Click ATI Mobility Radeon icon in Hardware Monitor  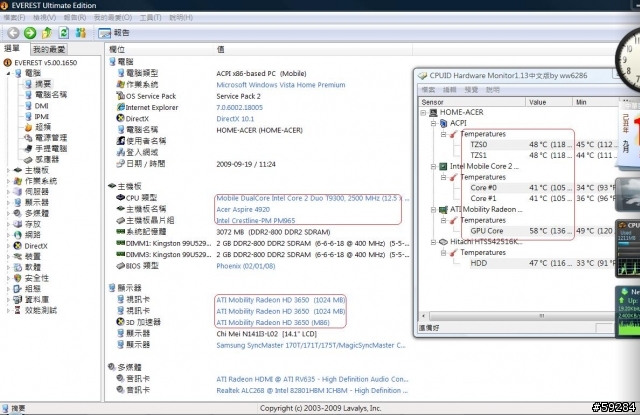tap(443, 210)
